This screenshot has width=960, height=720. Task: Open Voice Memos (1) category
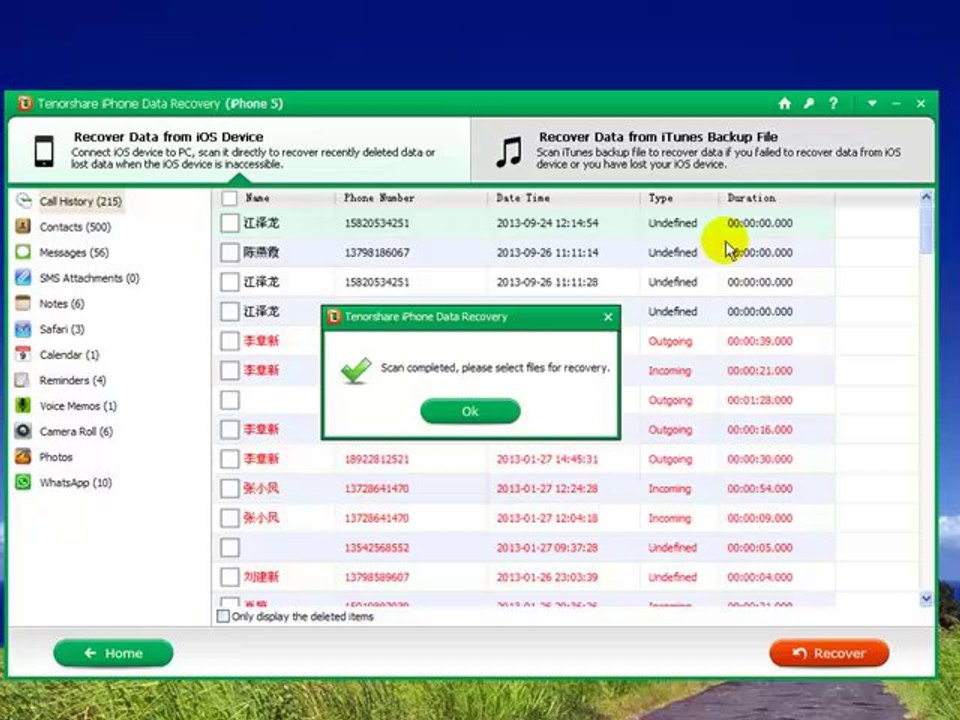click(78, 406)
